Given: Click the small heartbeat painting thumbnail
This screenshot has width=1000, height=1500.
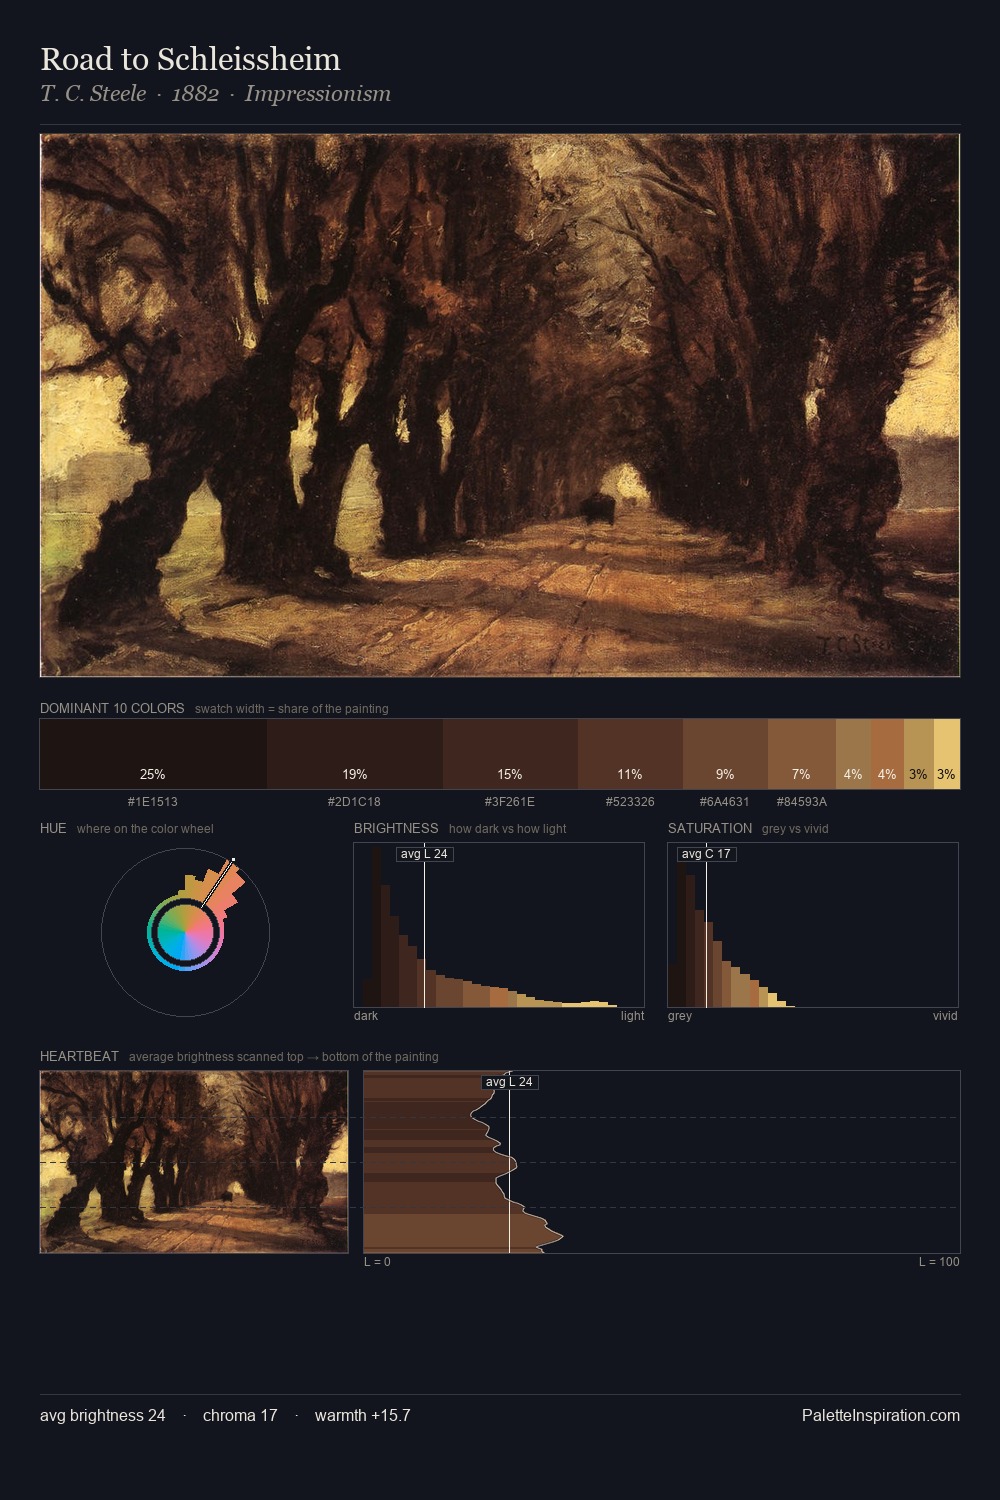Looking at the screenshot, I should point(194,1162).
